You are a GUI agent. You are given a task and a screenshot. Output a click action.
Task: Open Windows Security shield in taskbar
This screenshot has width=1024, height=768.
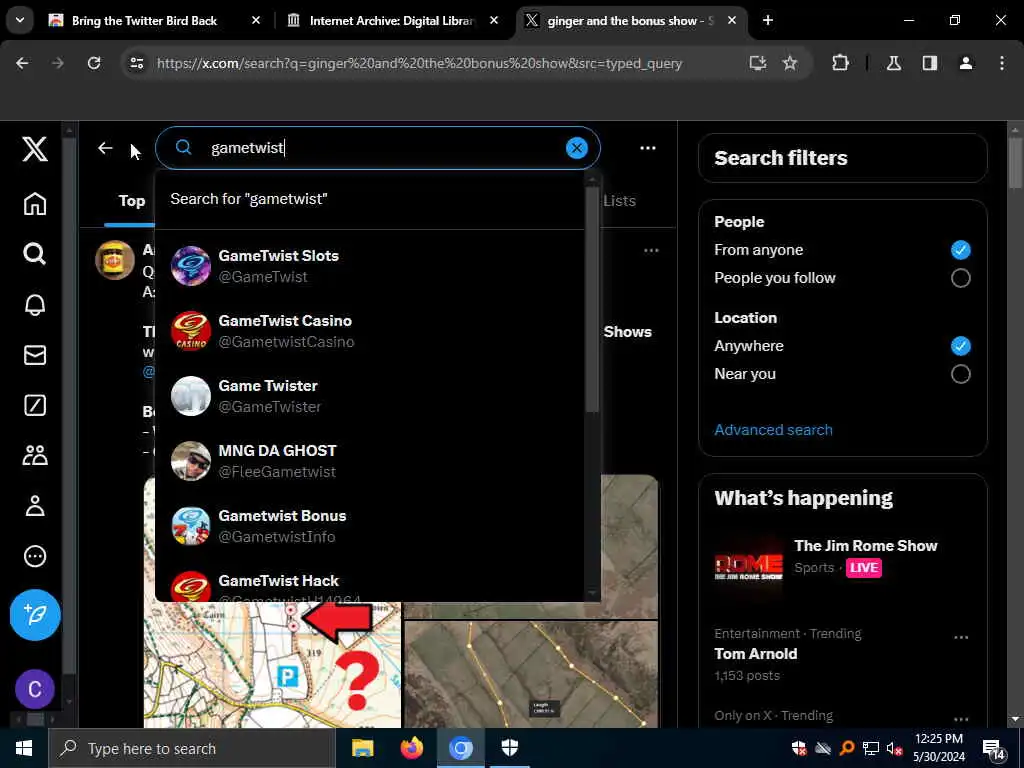[x=509, y=748]
